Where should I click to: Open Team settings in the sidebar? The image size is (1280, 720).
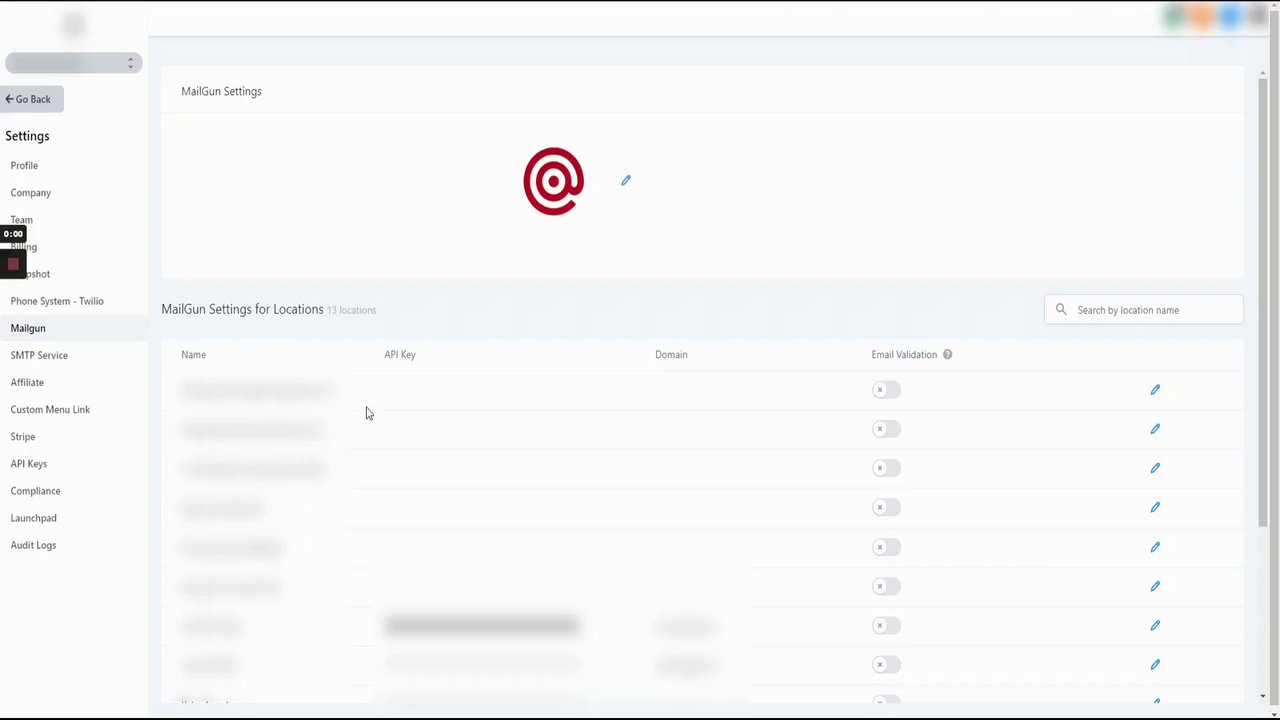tap(22, 219)
